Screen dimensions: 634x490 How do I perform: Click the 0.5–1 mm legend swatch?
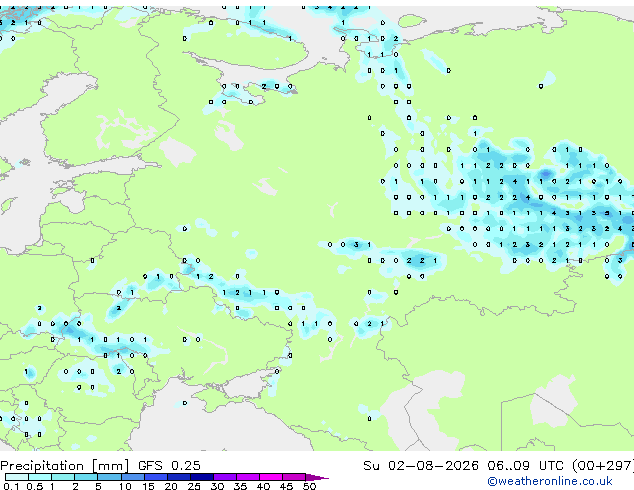[40, 477]
